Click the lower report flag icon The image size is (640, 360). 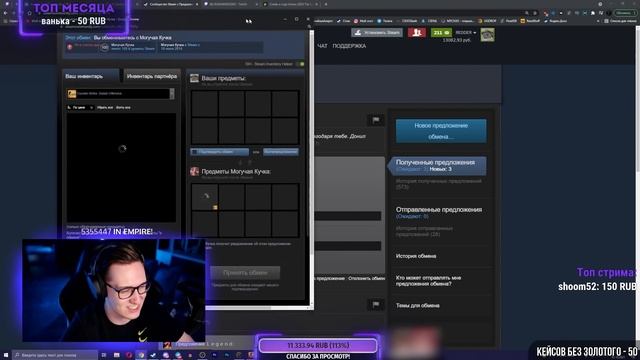tap(376, 304)
